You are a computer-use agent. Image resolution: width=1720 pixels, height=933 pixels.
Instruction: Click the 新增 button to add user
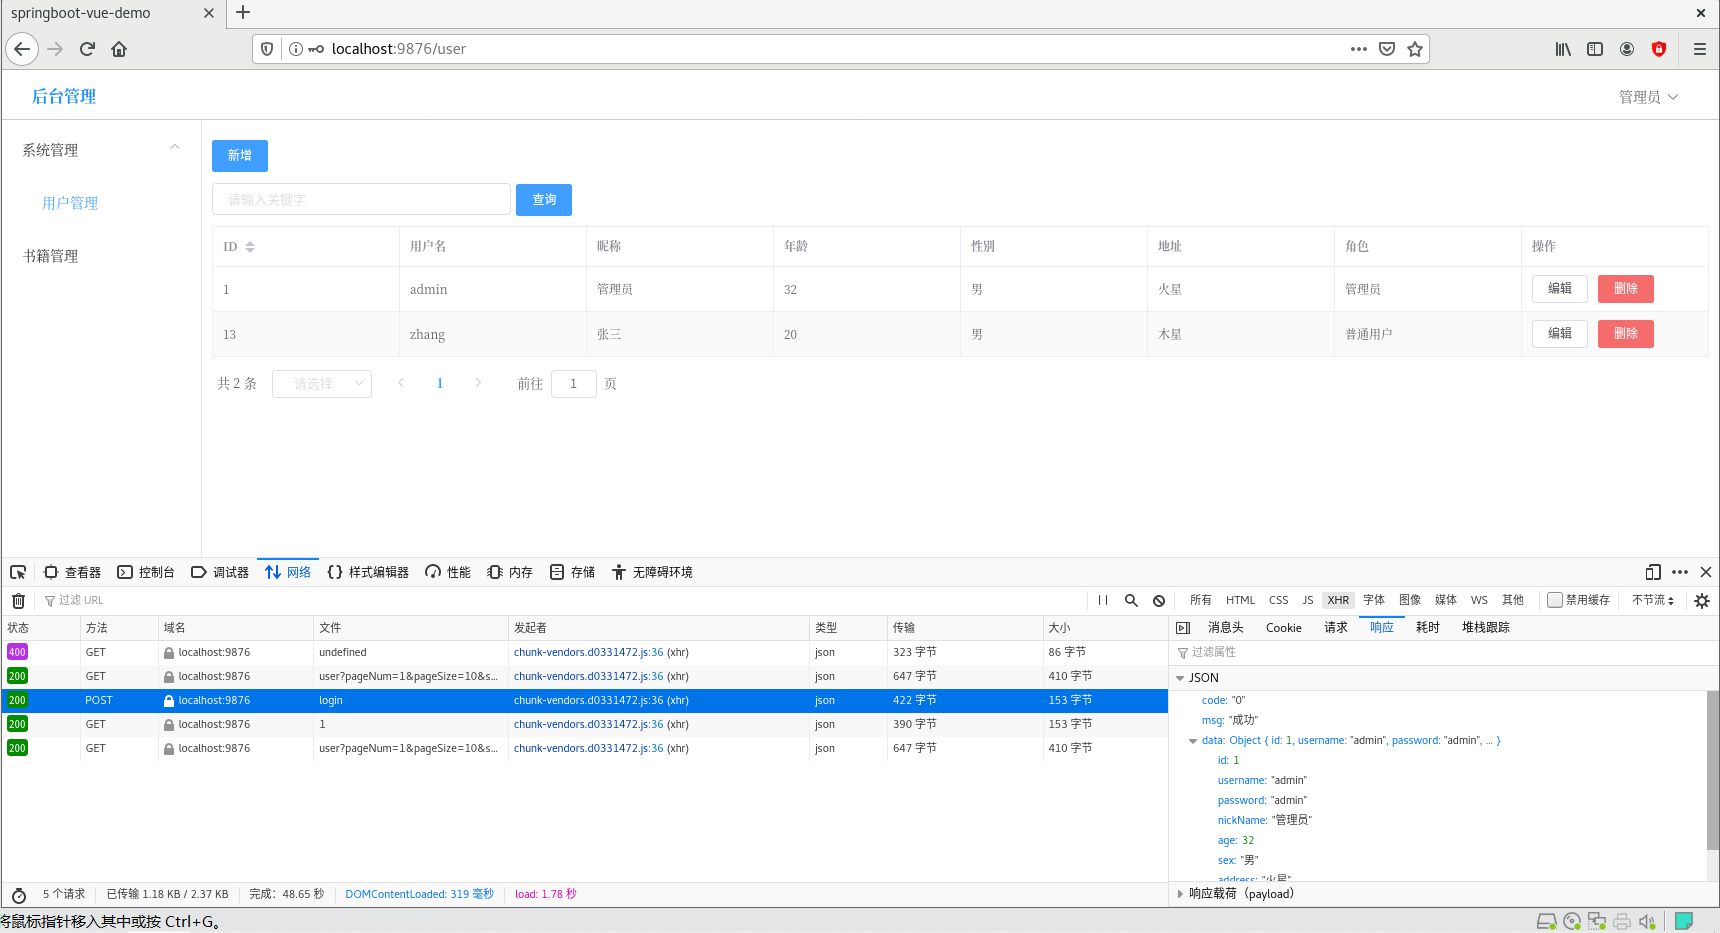(239, 156)
